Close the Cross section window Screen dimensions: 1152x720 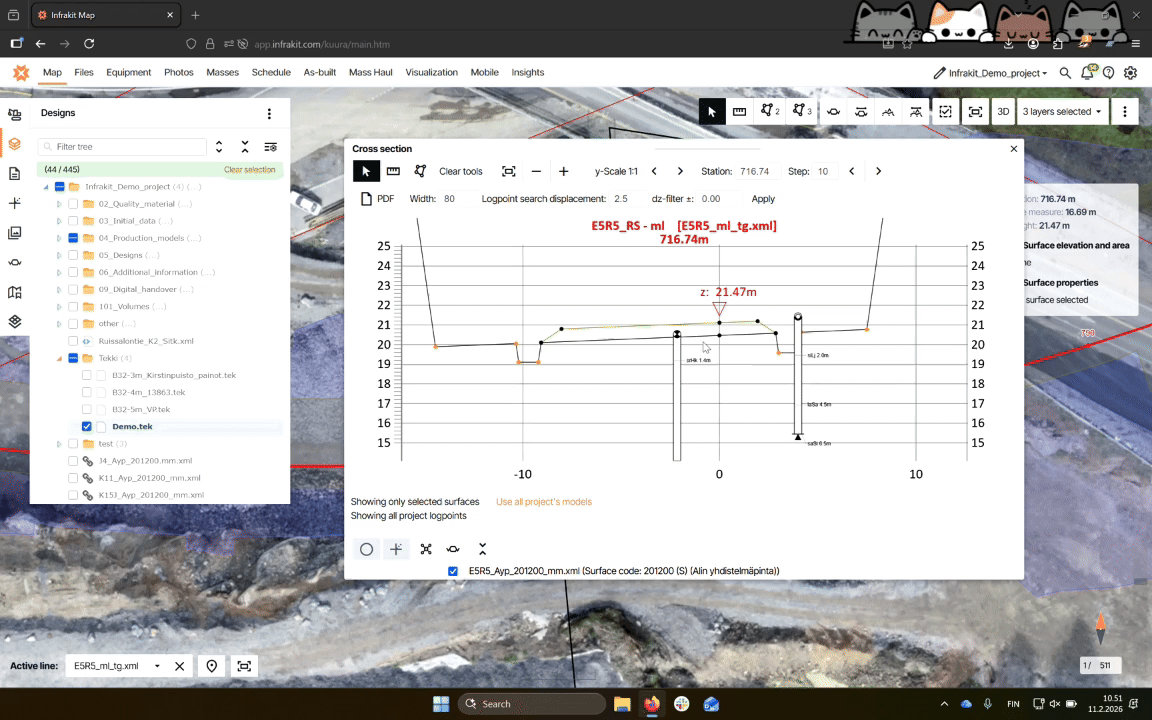1014,148
